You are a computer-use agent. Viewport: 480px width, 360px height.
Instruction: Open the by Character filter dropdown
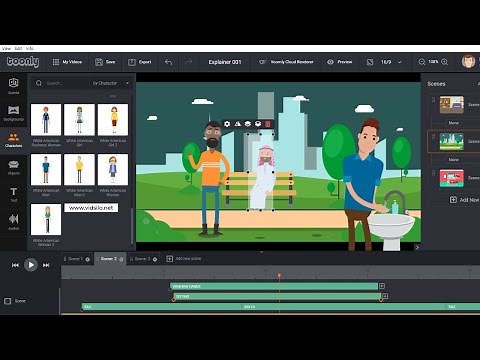[111, 83]
